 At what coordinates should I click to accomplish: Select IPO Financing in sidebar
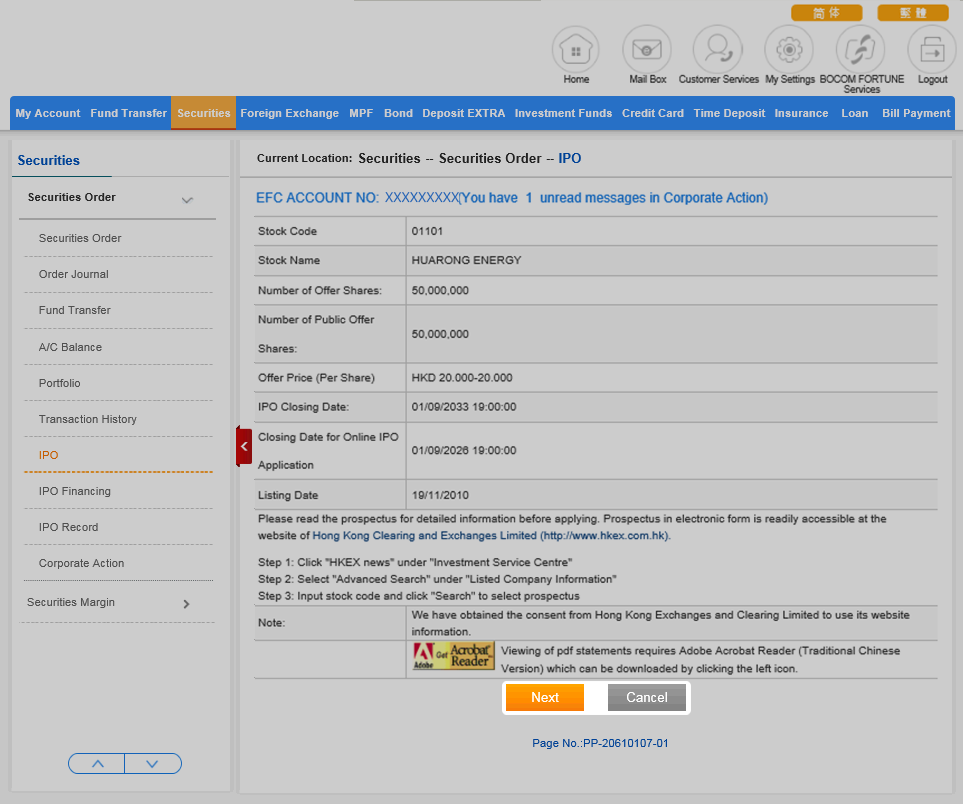click(75, 491)
